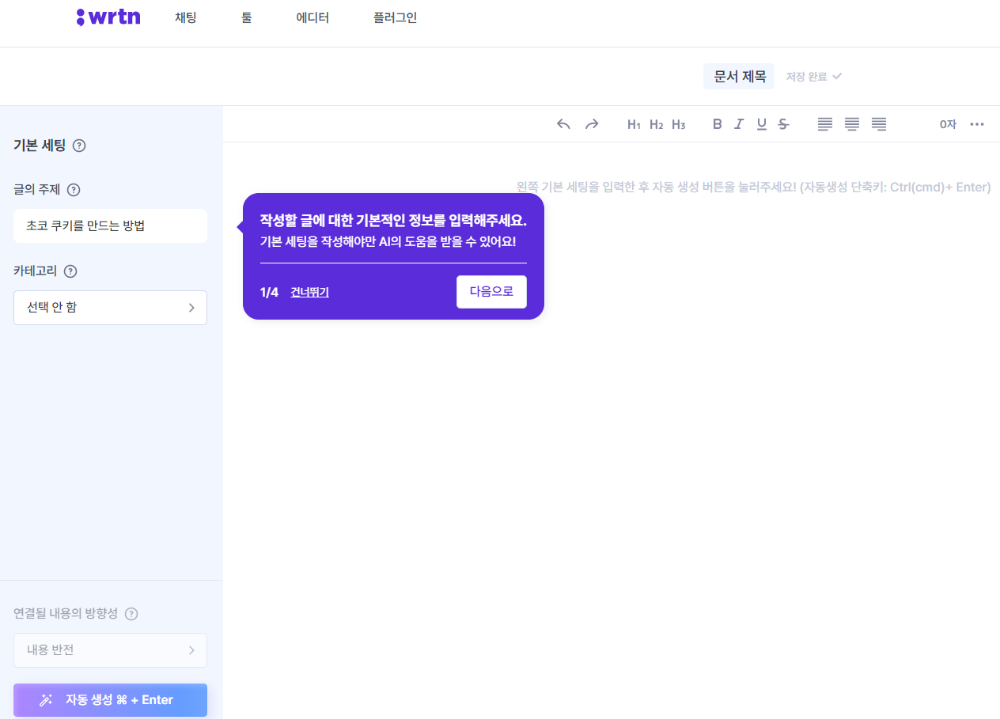Open the 플러그인 menu item
This screenshot has width=1000, height=719.
pyautogui.click(x=395, y=17)
